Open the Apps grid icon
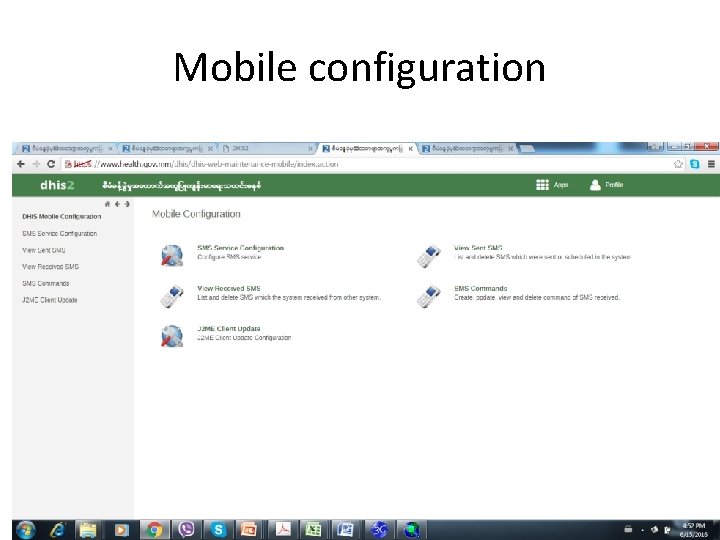 click(542, 185)
